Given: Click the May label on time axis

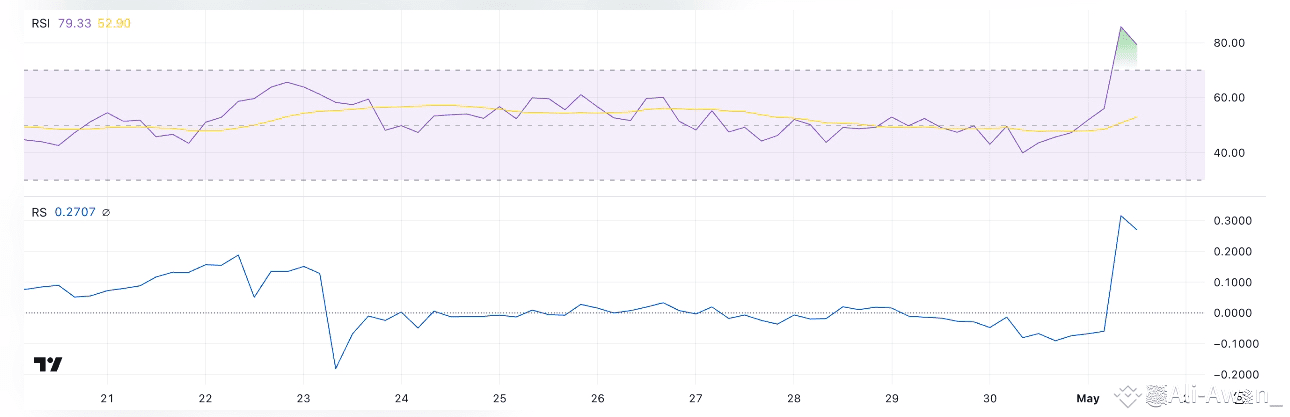Looking at the screenshot, I should click(1088, 398).
